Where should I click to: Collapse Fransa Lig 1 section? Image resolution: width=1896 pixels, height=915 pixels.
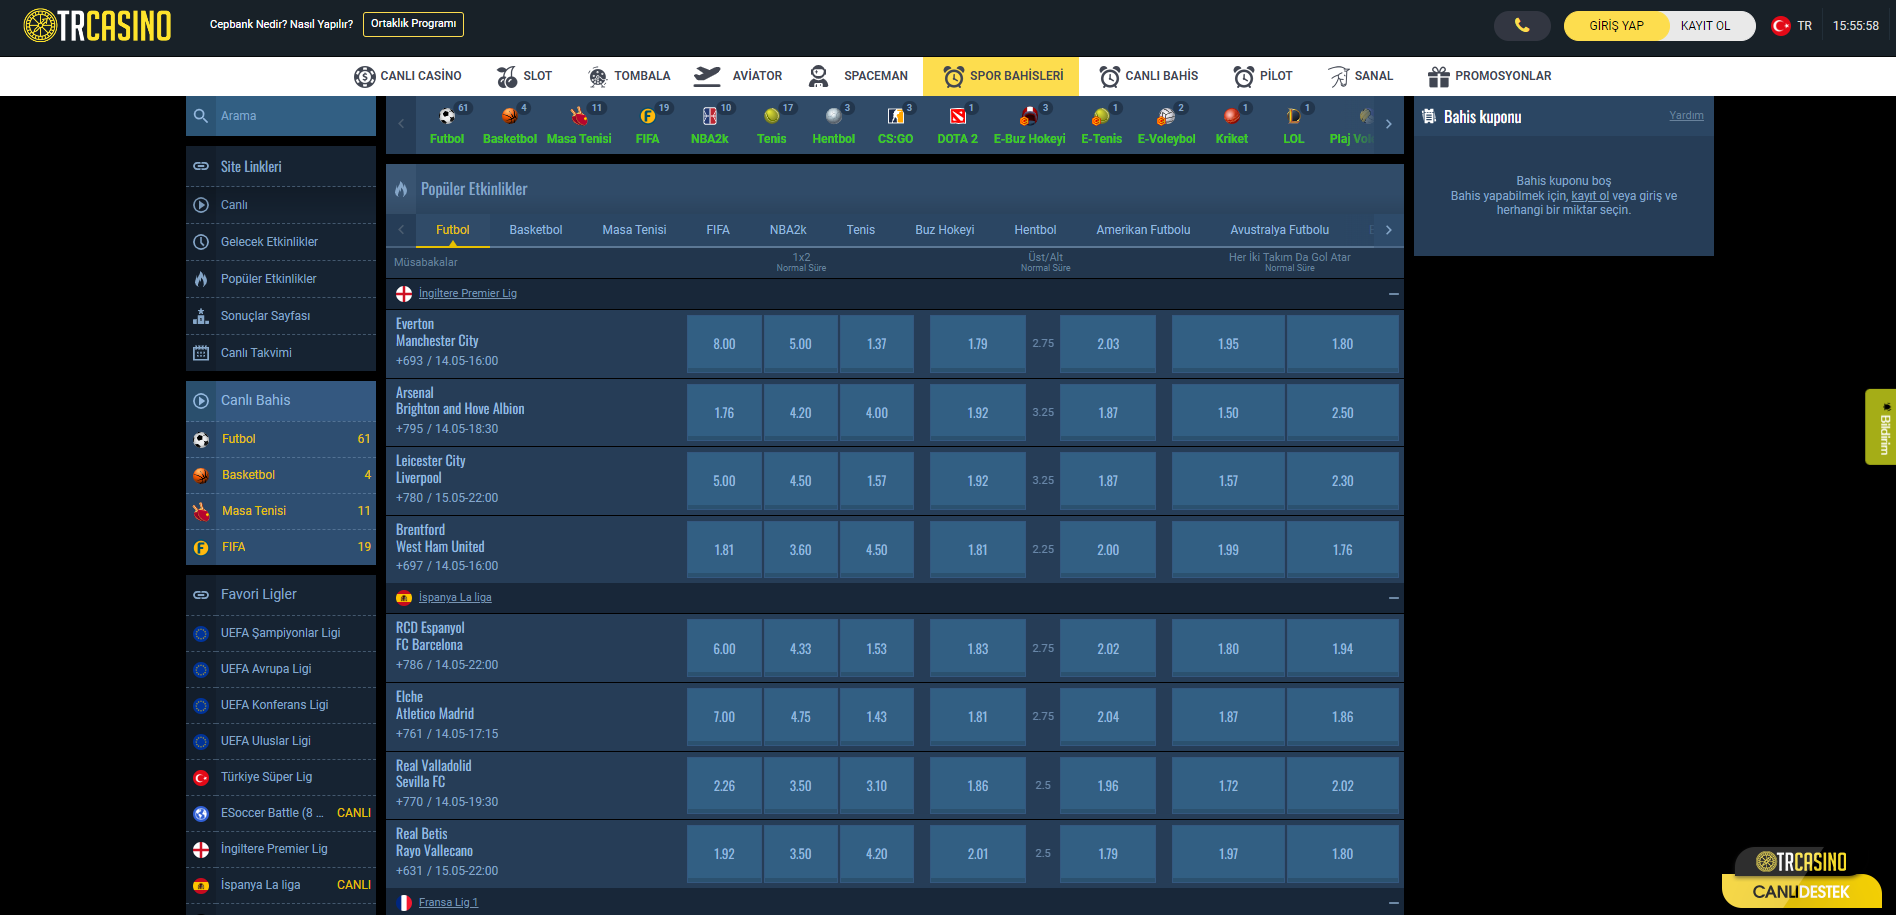[1393, 902]
